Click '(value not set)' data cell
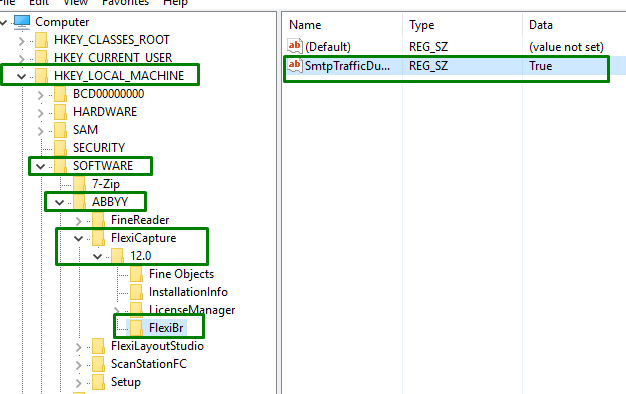This screenshot has height=394, width=626. coord(566,47)
